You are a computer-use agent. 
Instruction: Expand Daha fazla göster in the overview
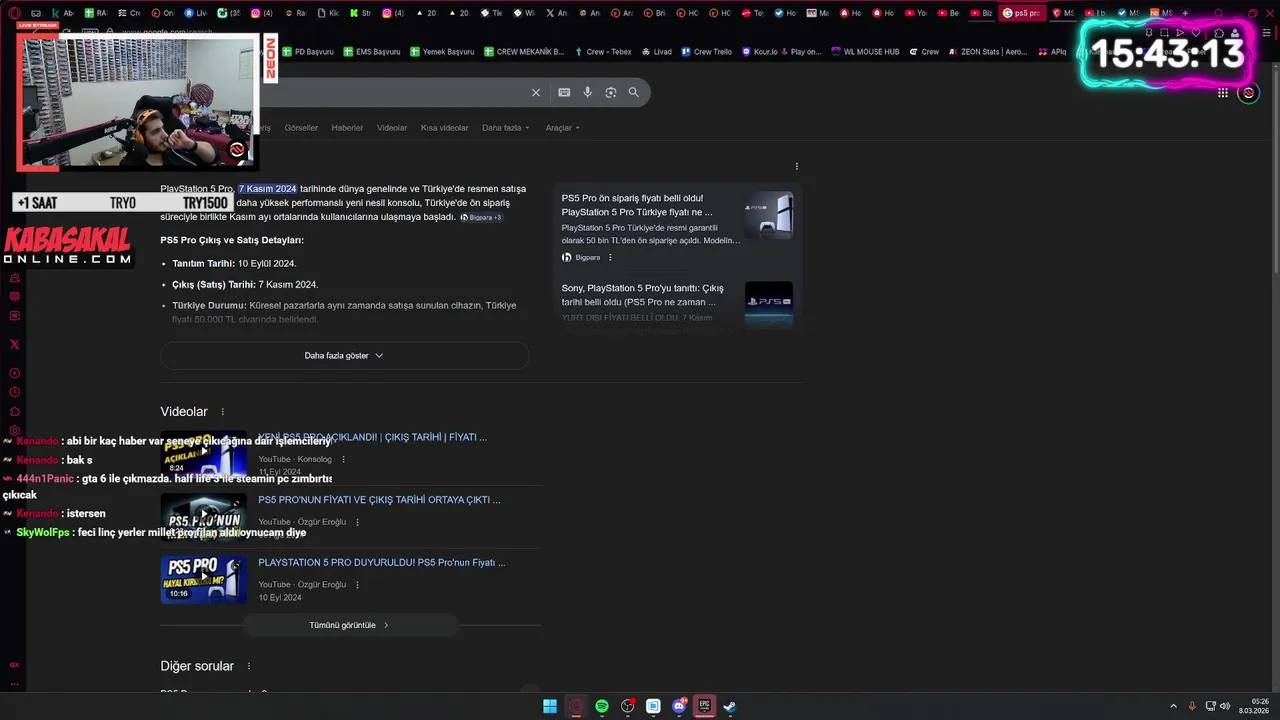pos(344,356)
